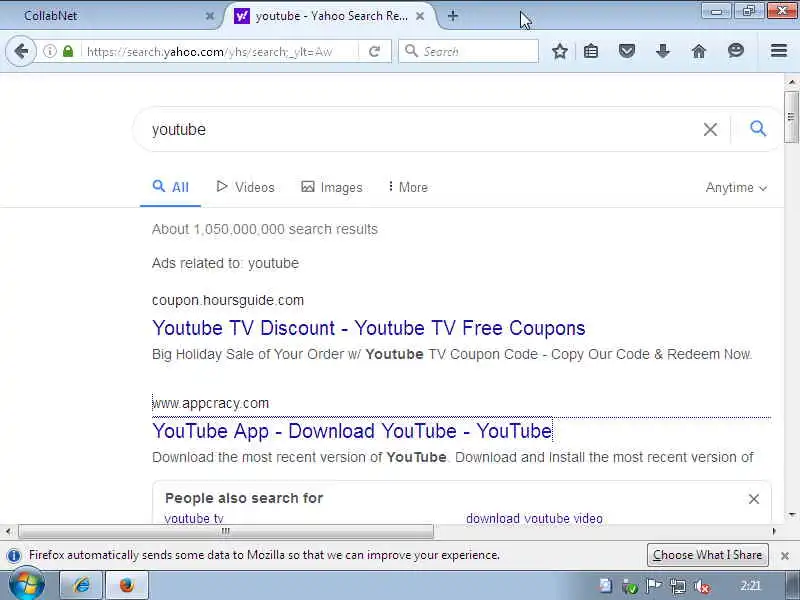Click the scroll right arrow
The width and height of the screenshot is (800, 600).
(x=774, y=532)
